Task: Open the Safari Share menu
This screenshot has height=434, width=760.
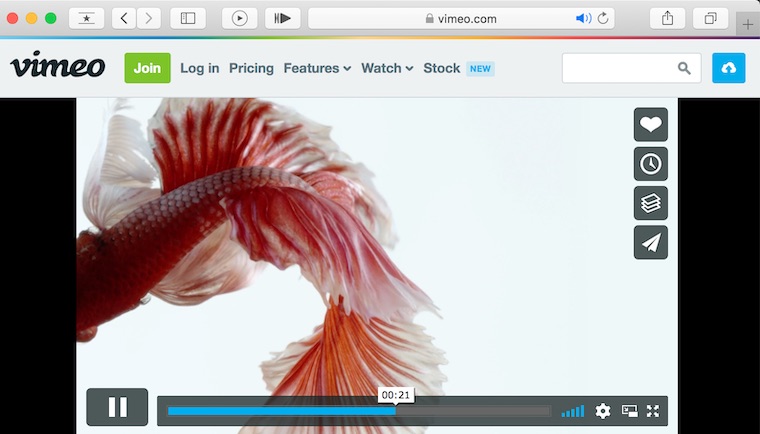Action: [x=667, y=18]
